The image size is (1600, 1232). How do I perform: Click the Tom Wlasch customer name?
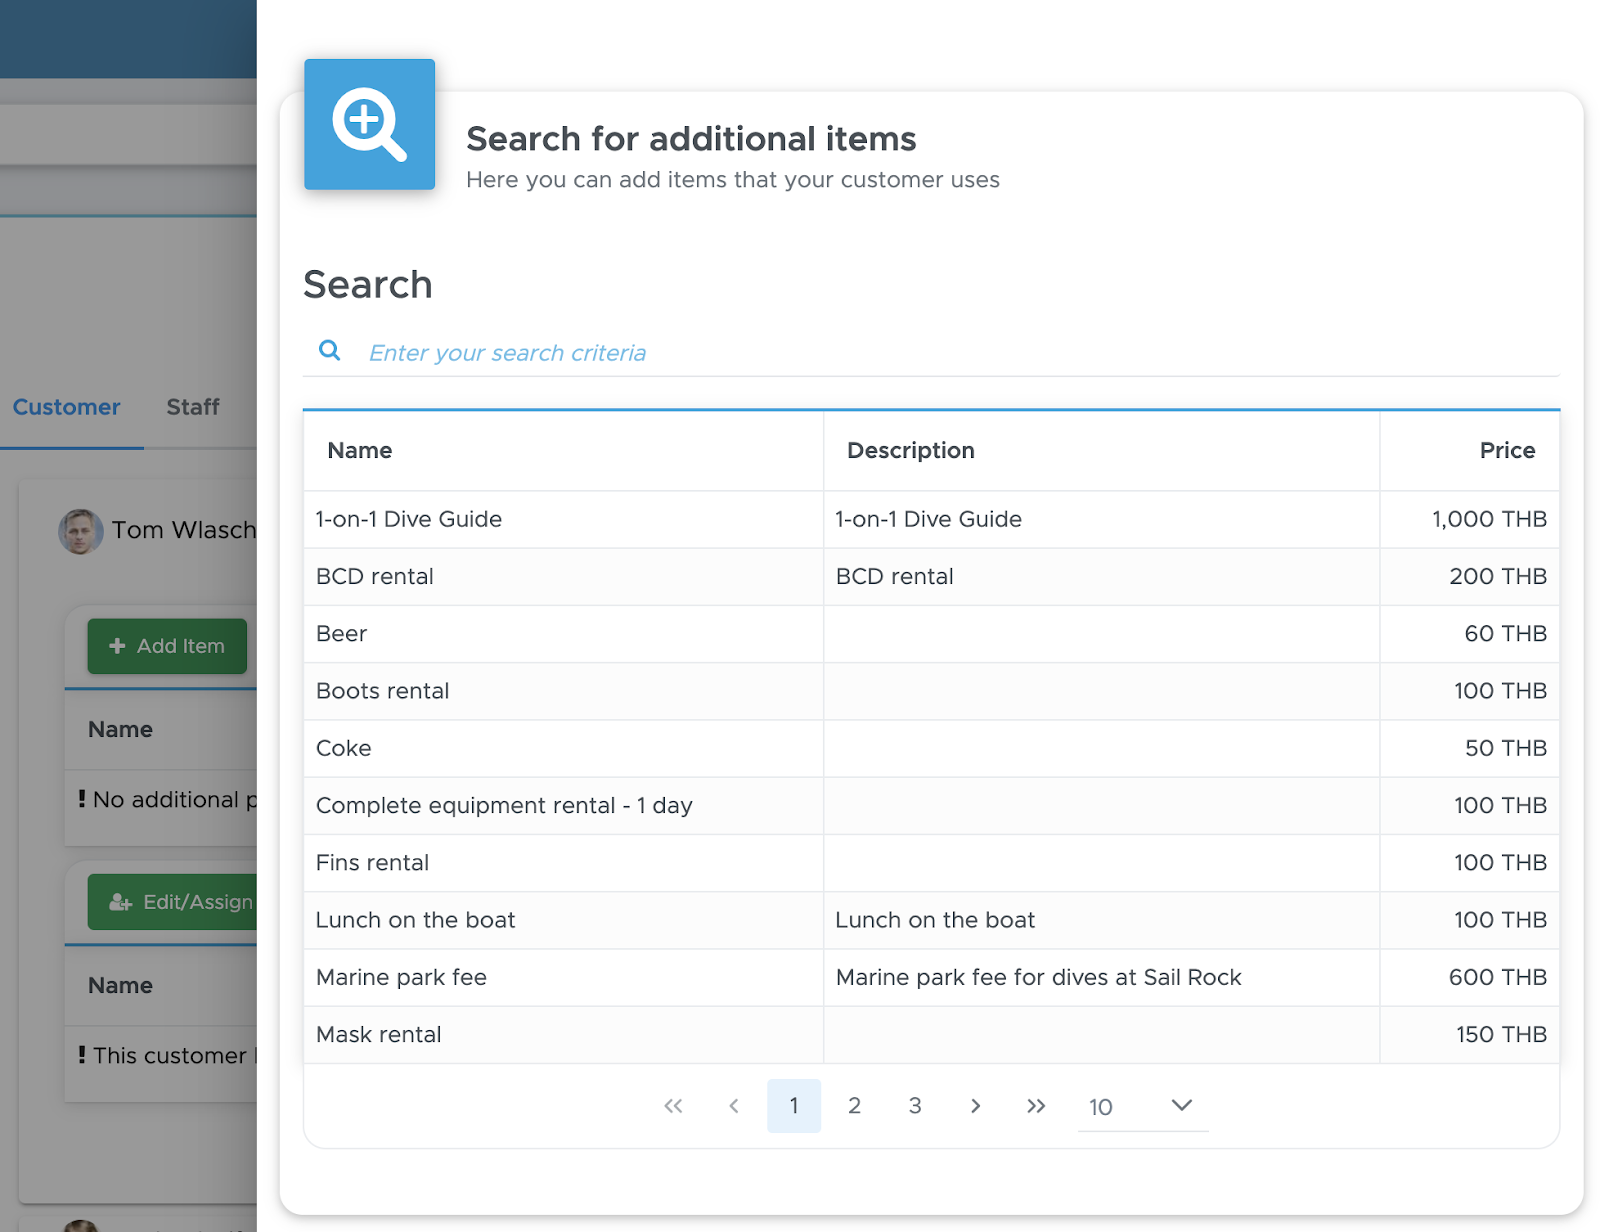point(184,531)
